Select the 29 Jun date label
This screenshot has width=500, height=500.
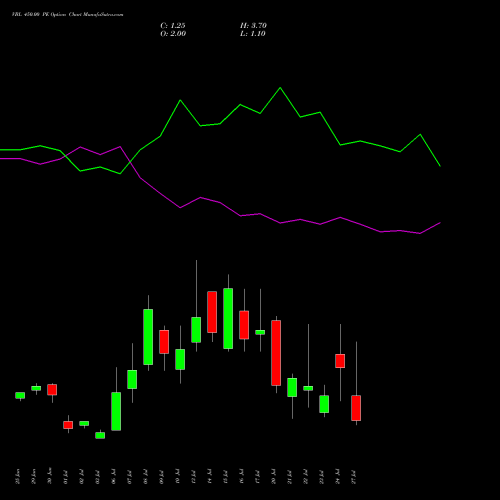click(x=34, y=476)
